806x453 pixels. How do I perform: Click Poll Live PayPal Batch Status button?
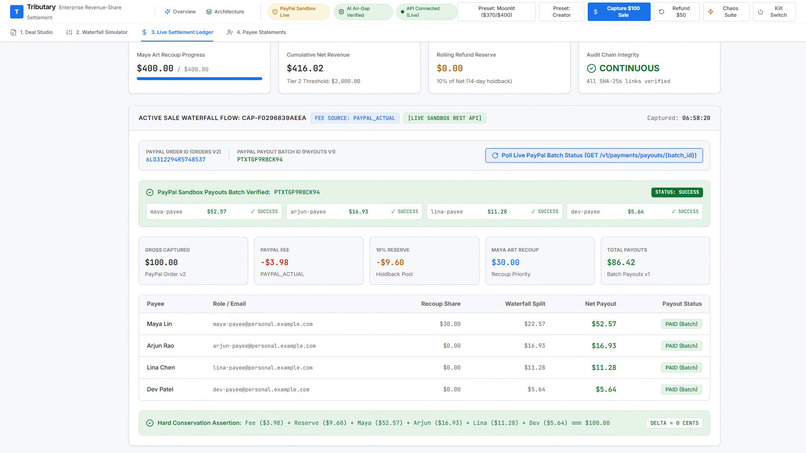click(594, 155)
